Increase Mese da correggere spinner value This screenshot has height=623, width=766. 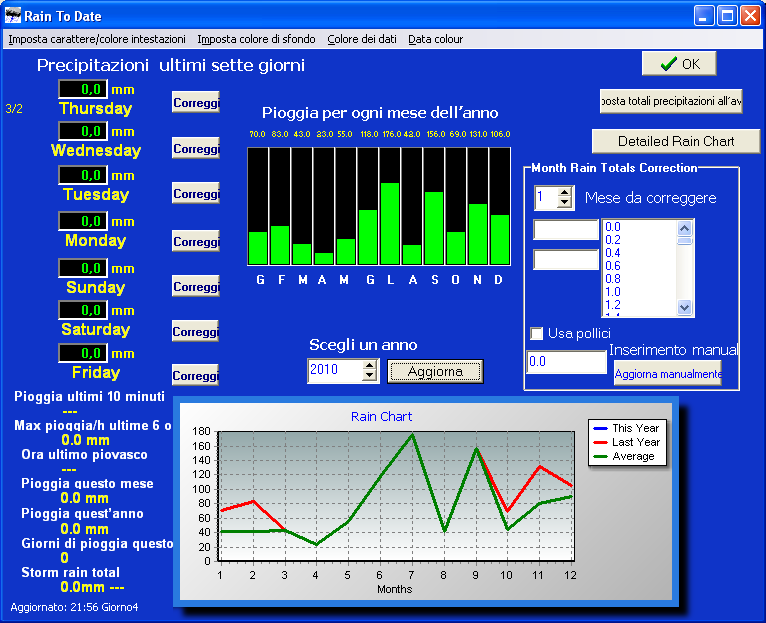565,192
